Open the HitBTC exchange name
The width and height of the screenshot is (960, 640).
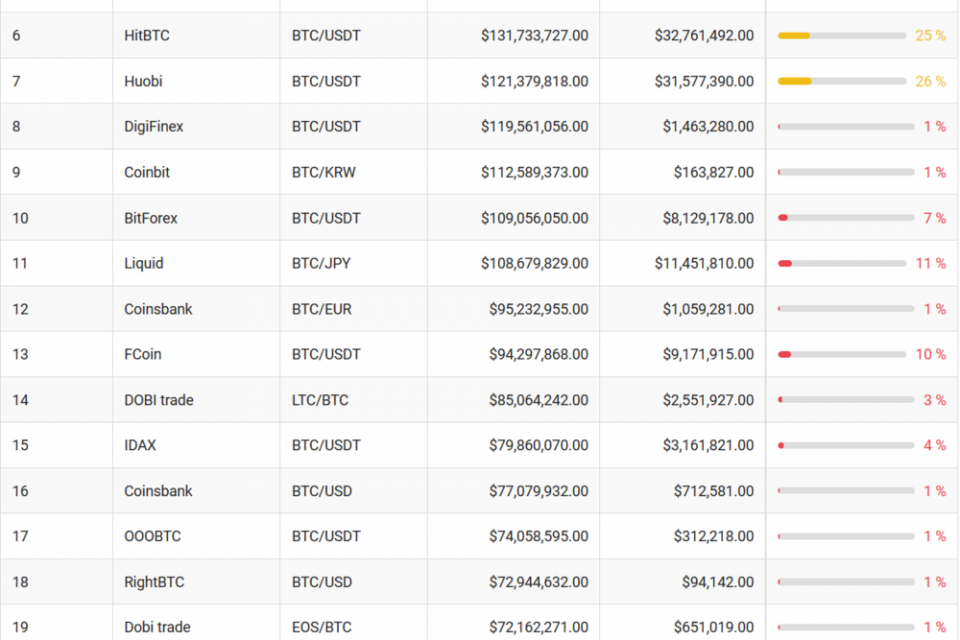147,36
